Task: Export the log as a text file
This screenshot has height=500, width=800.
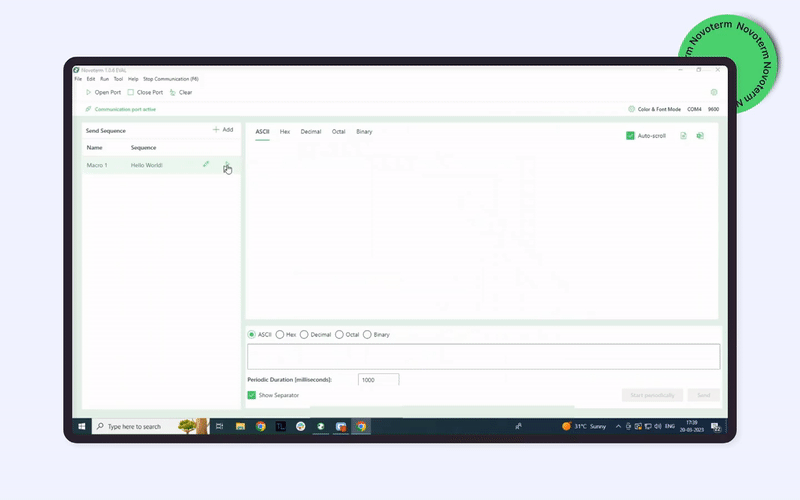Action: coord(684,135)
